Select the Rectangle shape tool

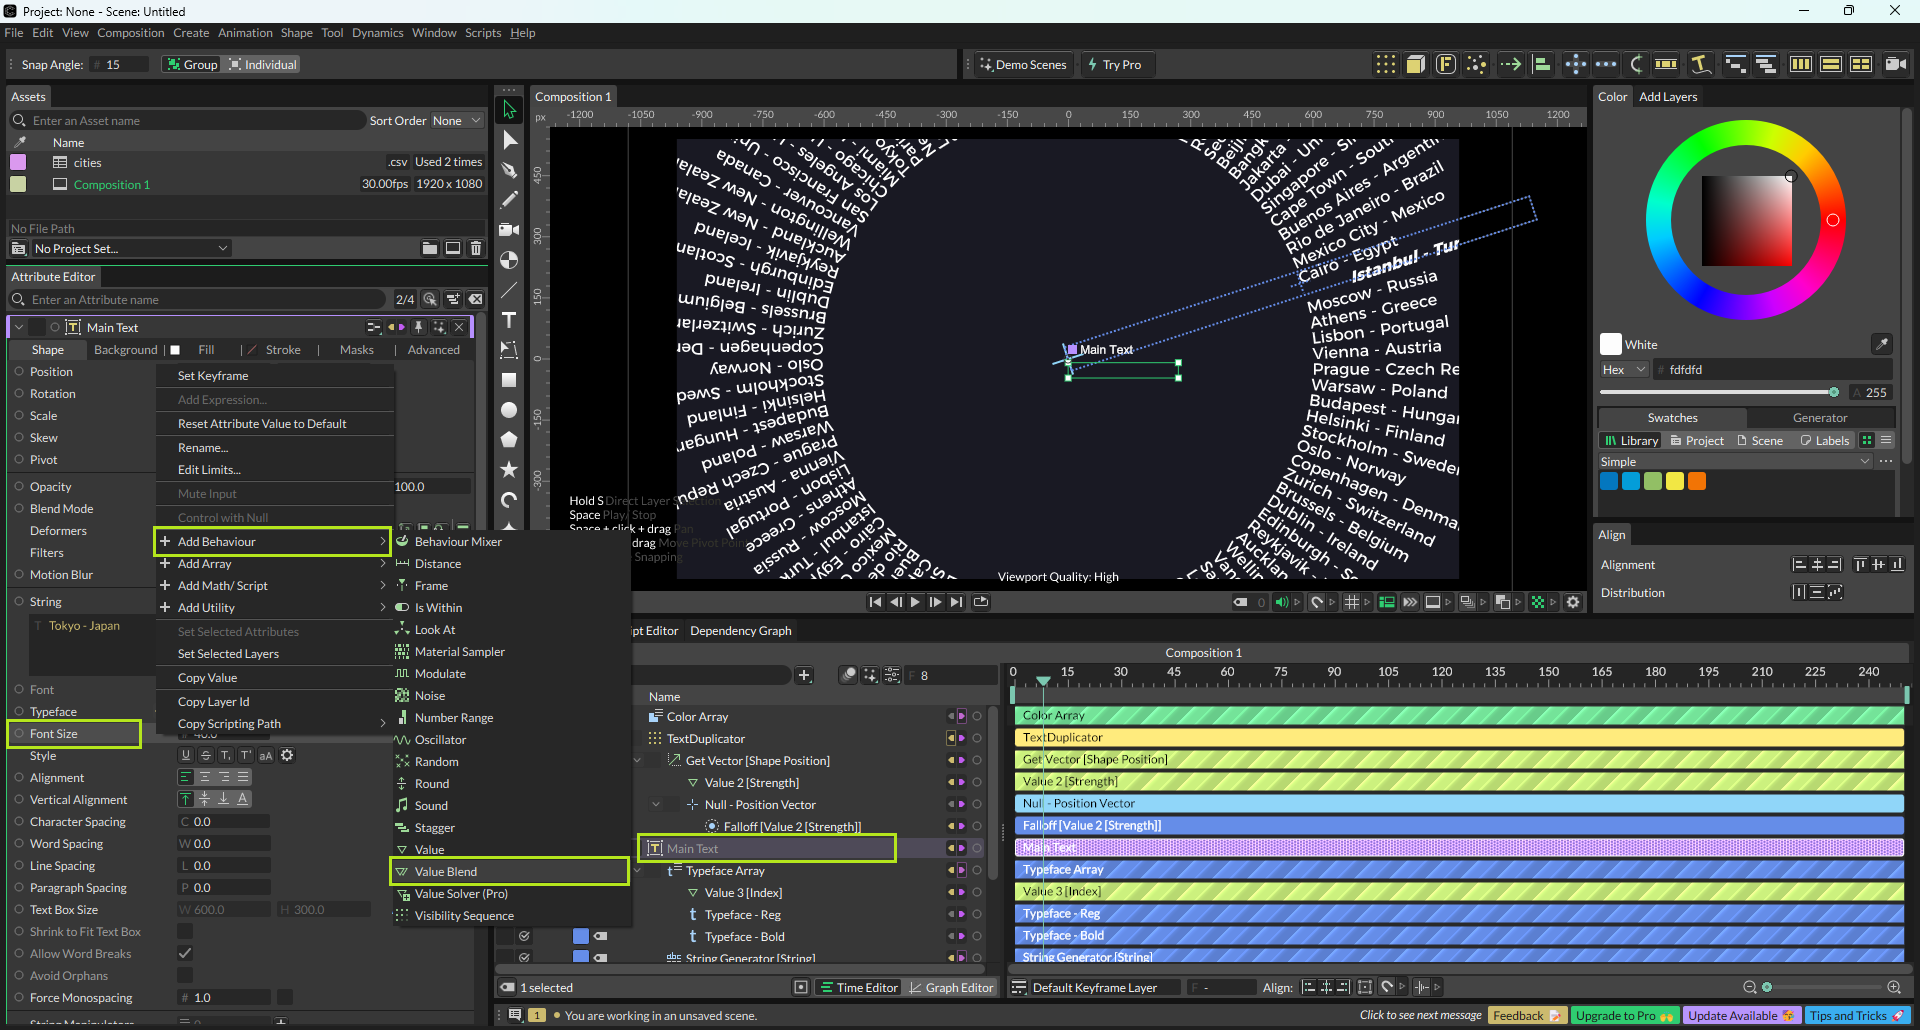point(509,380)
